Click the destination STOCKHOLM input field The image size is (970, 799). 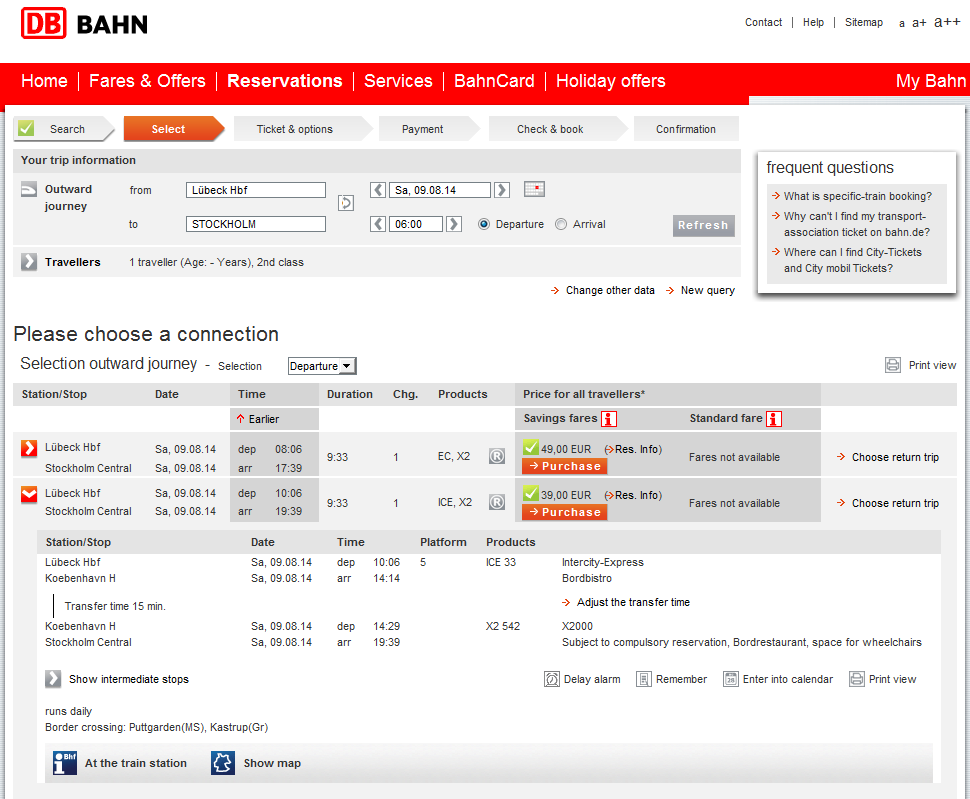point(256,224)
